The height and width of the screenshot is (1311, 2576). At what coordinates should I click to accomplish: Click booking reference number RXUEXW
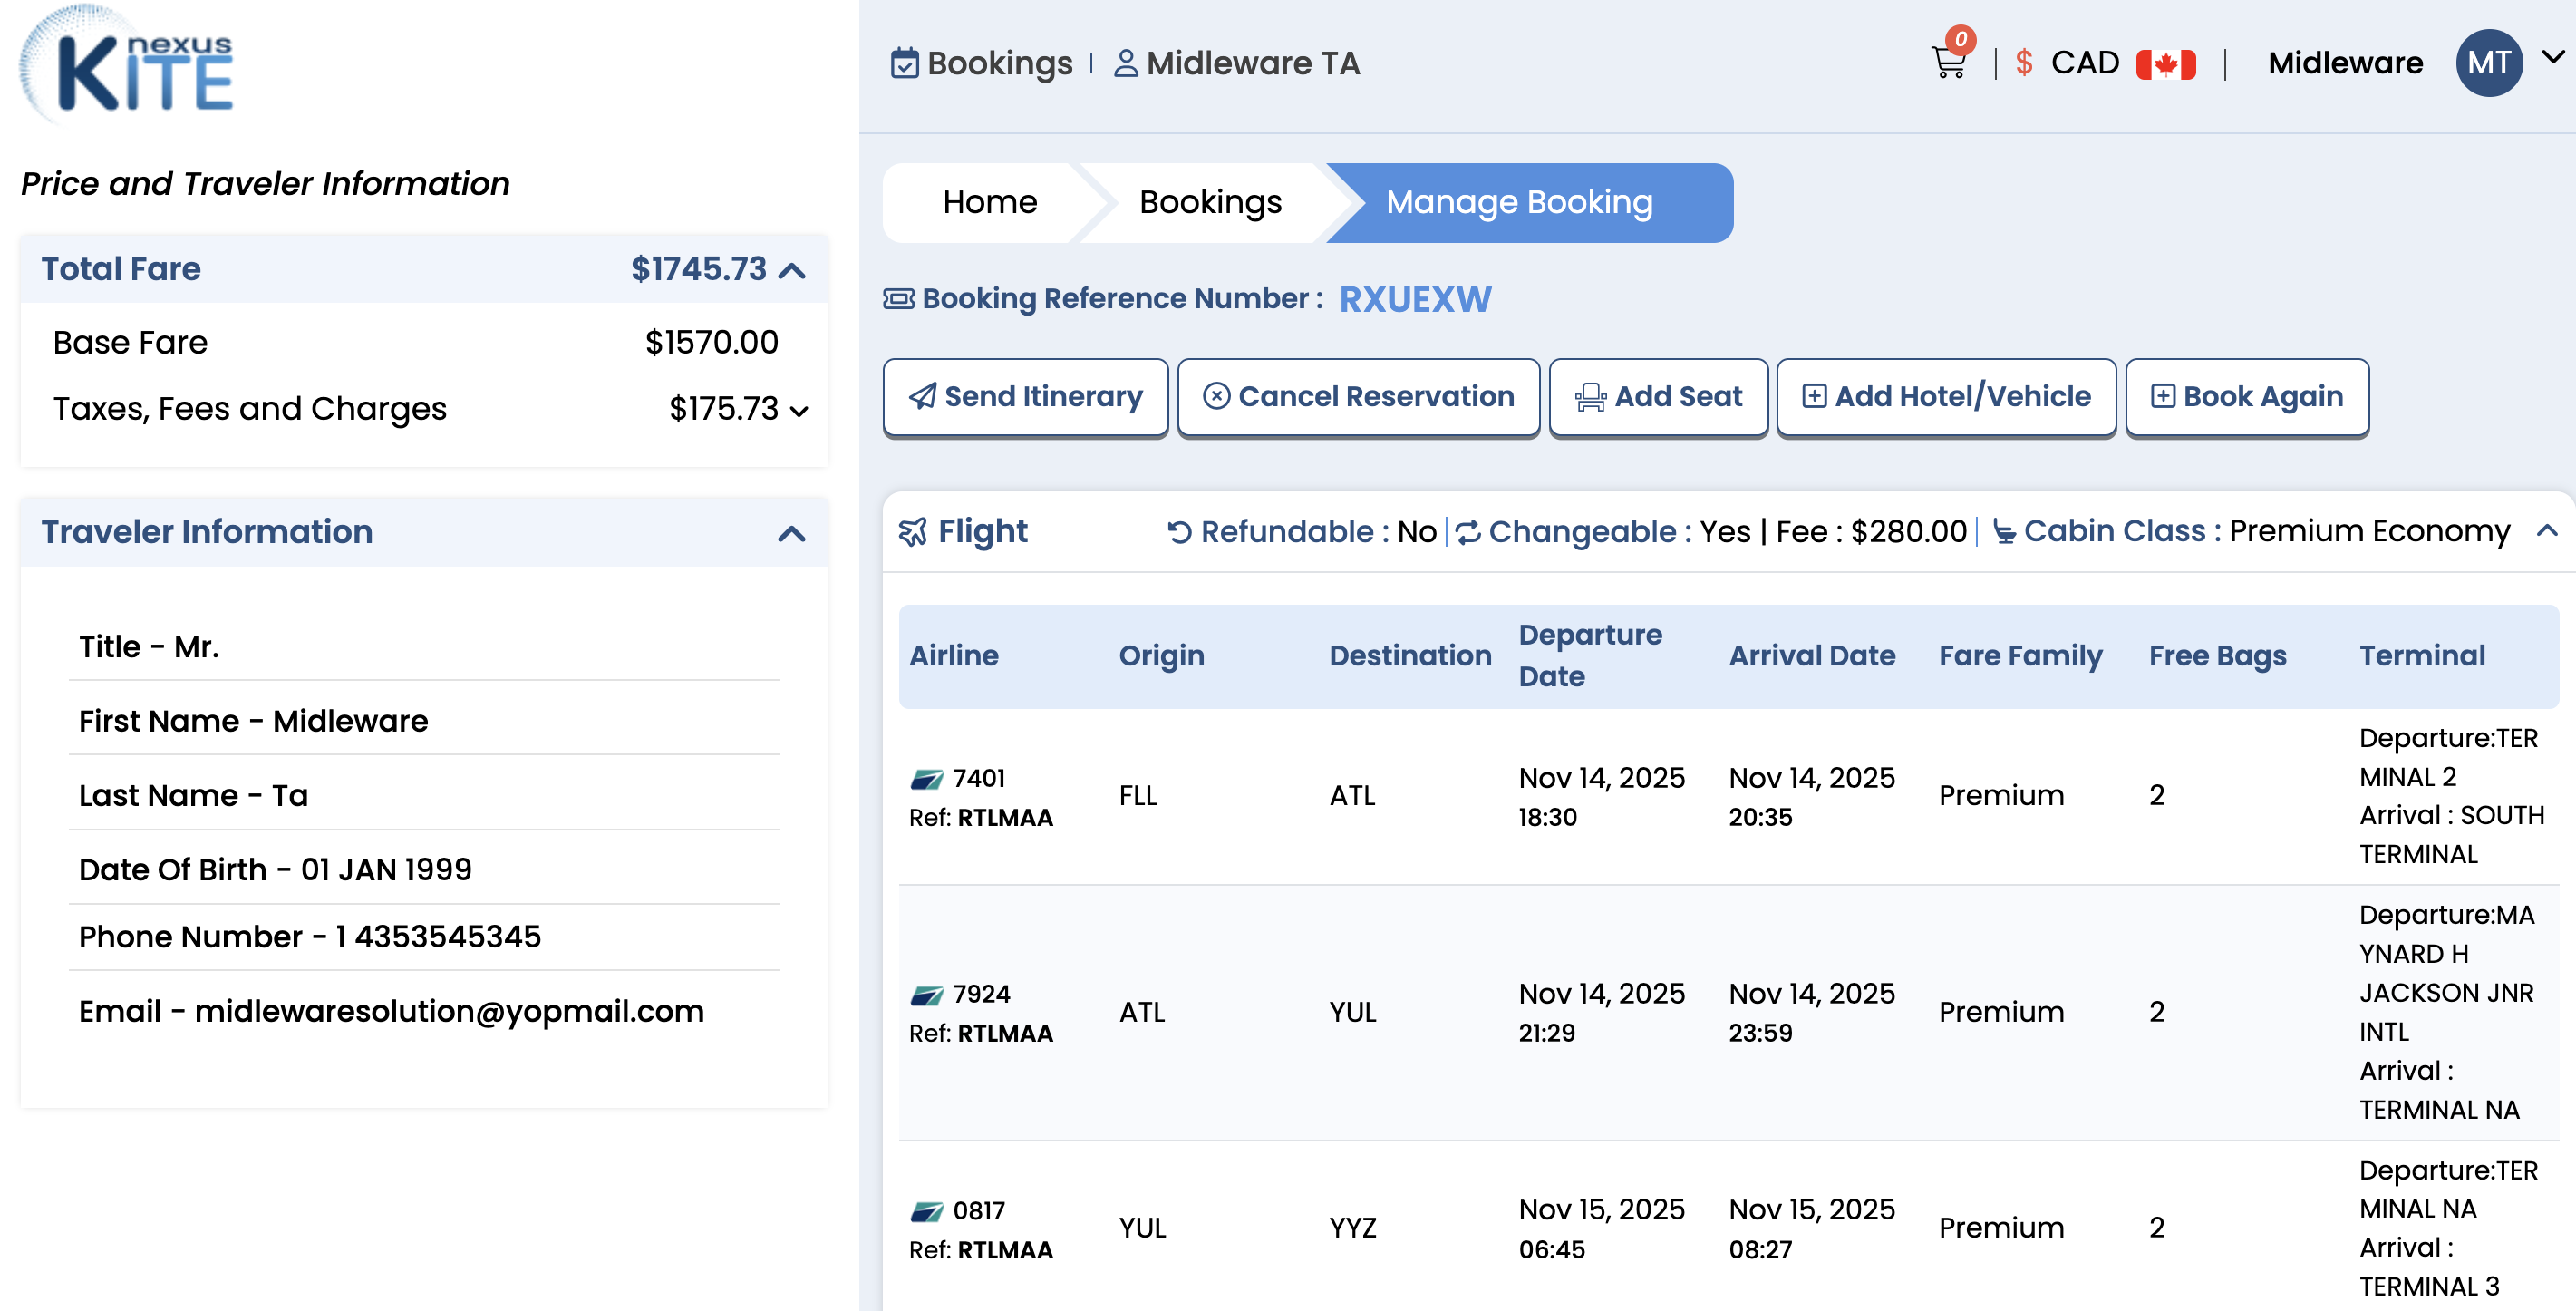pyautogui.click(x=1414, y=299)
